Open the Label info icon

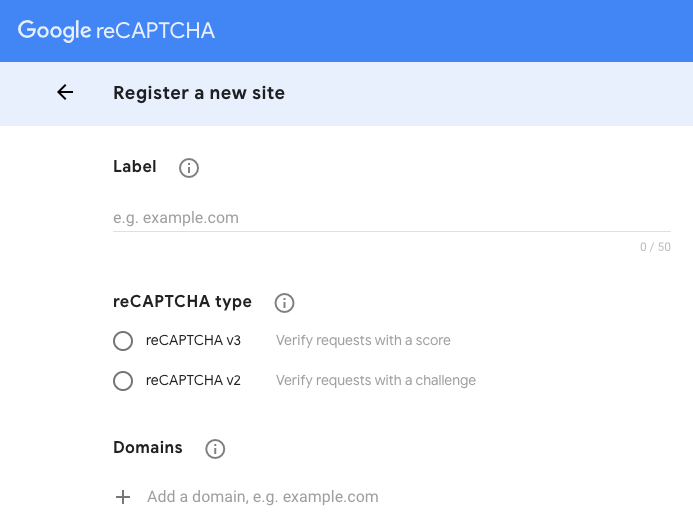click(x=189, y=168)
